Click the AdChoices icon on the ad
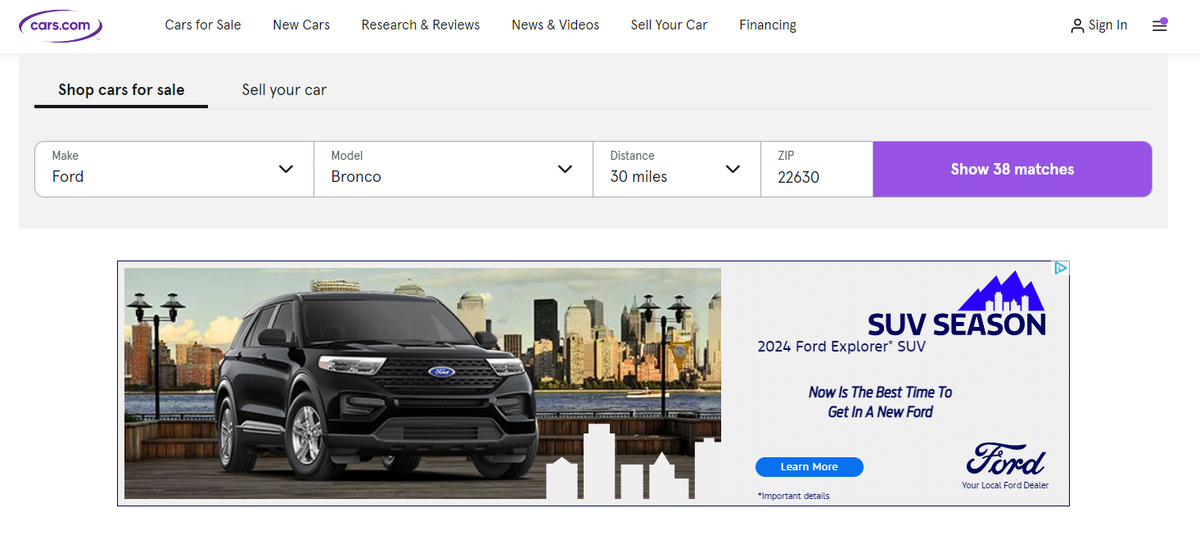Image resolution: width=1200 pixels, height=558 pixels. (1061, 268)
